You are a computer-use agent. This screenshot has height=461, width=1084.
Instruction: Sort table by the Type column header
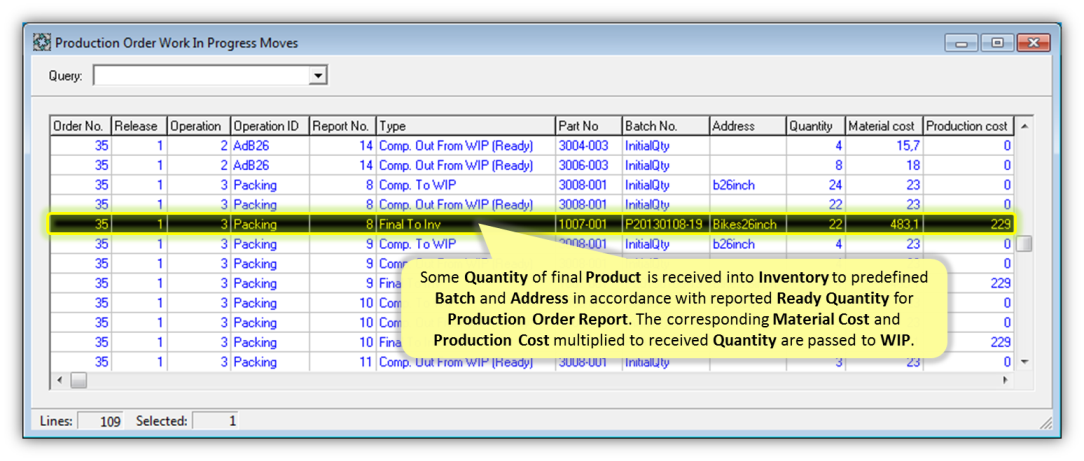[465, 126]
